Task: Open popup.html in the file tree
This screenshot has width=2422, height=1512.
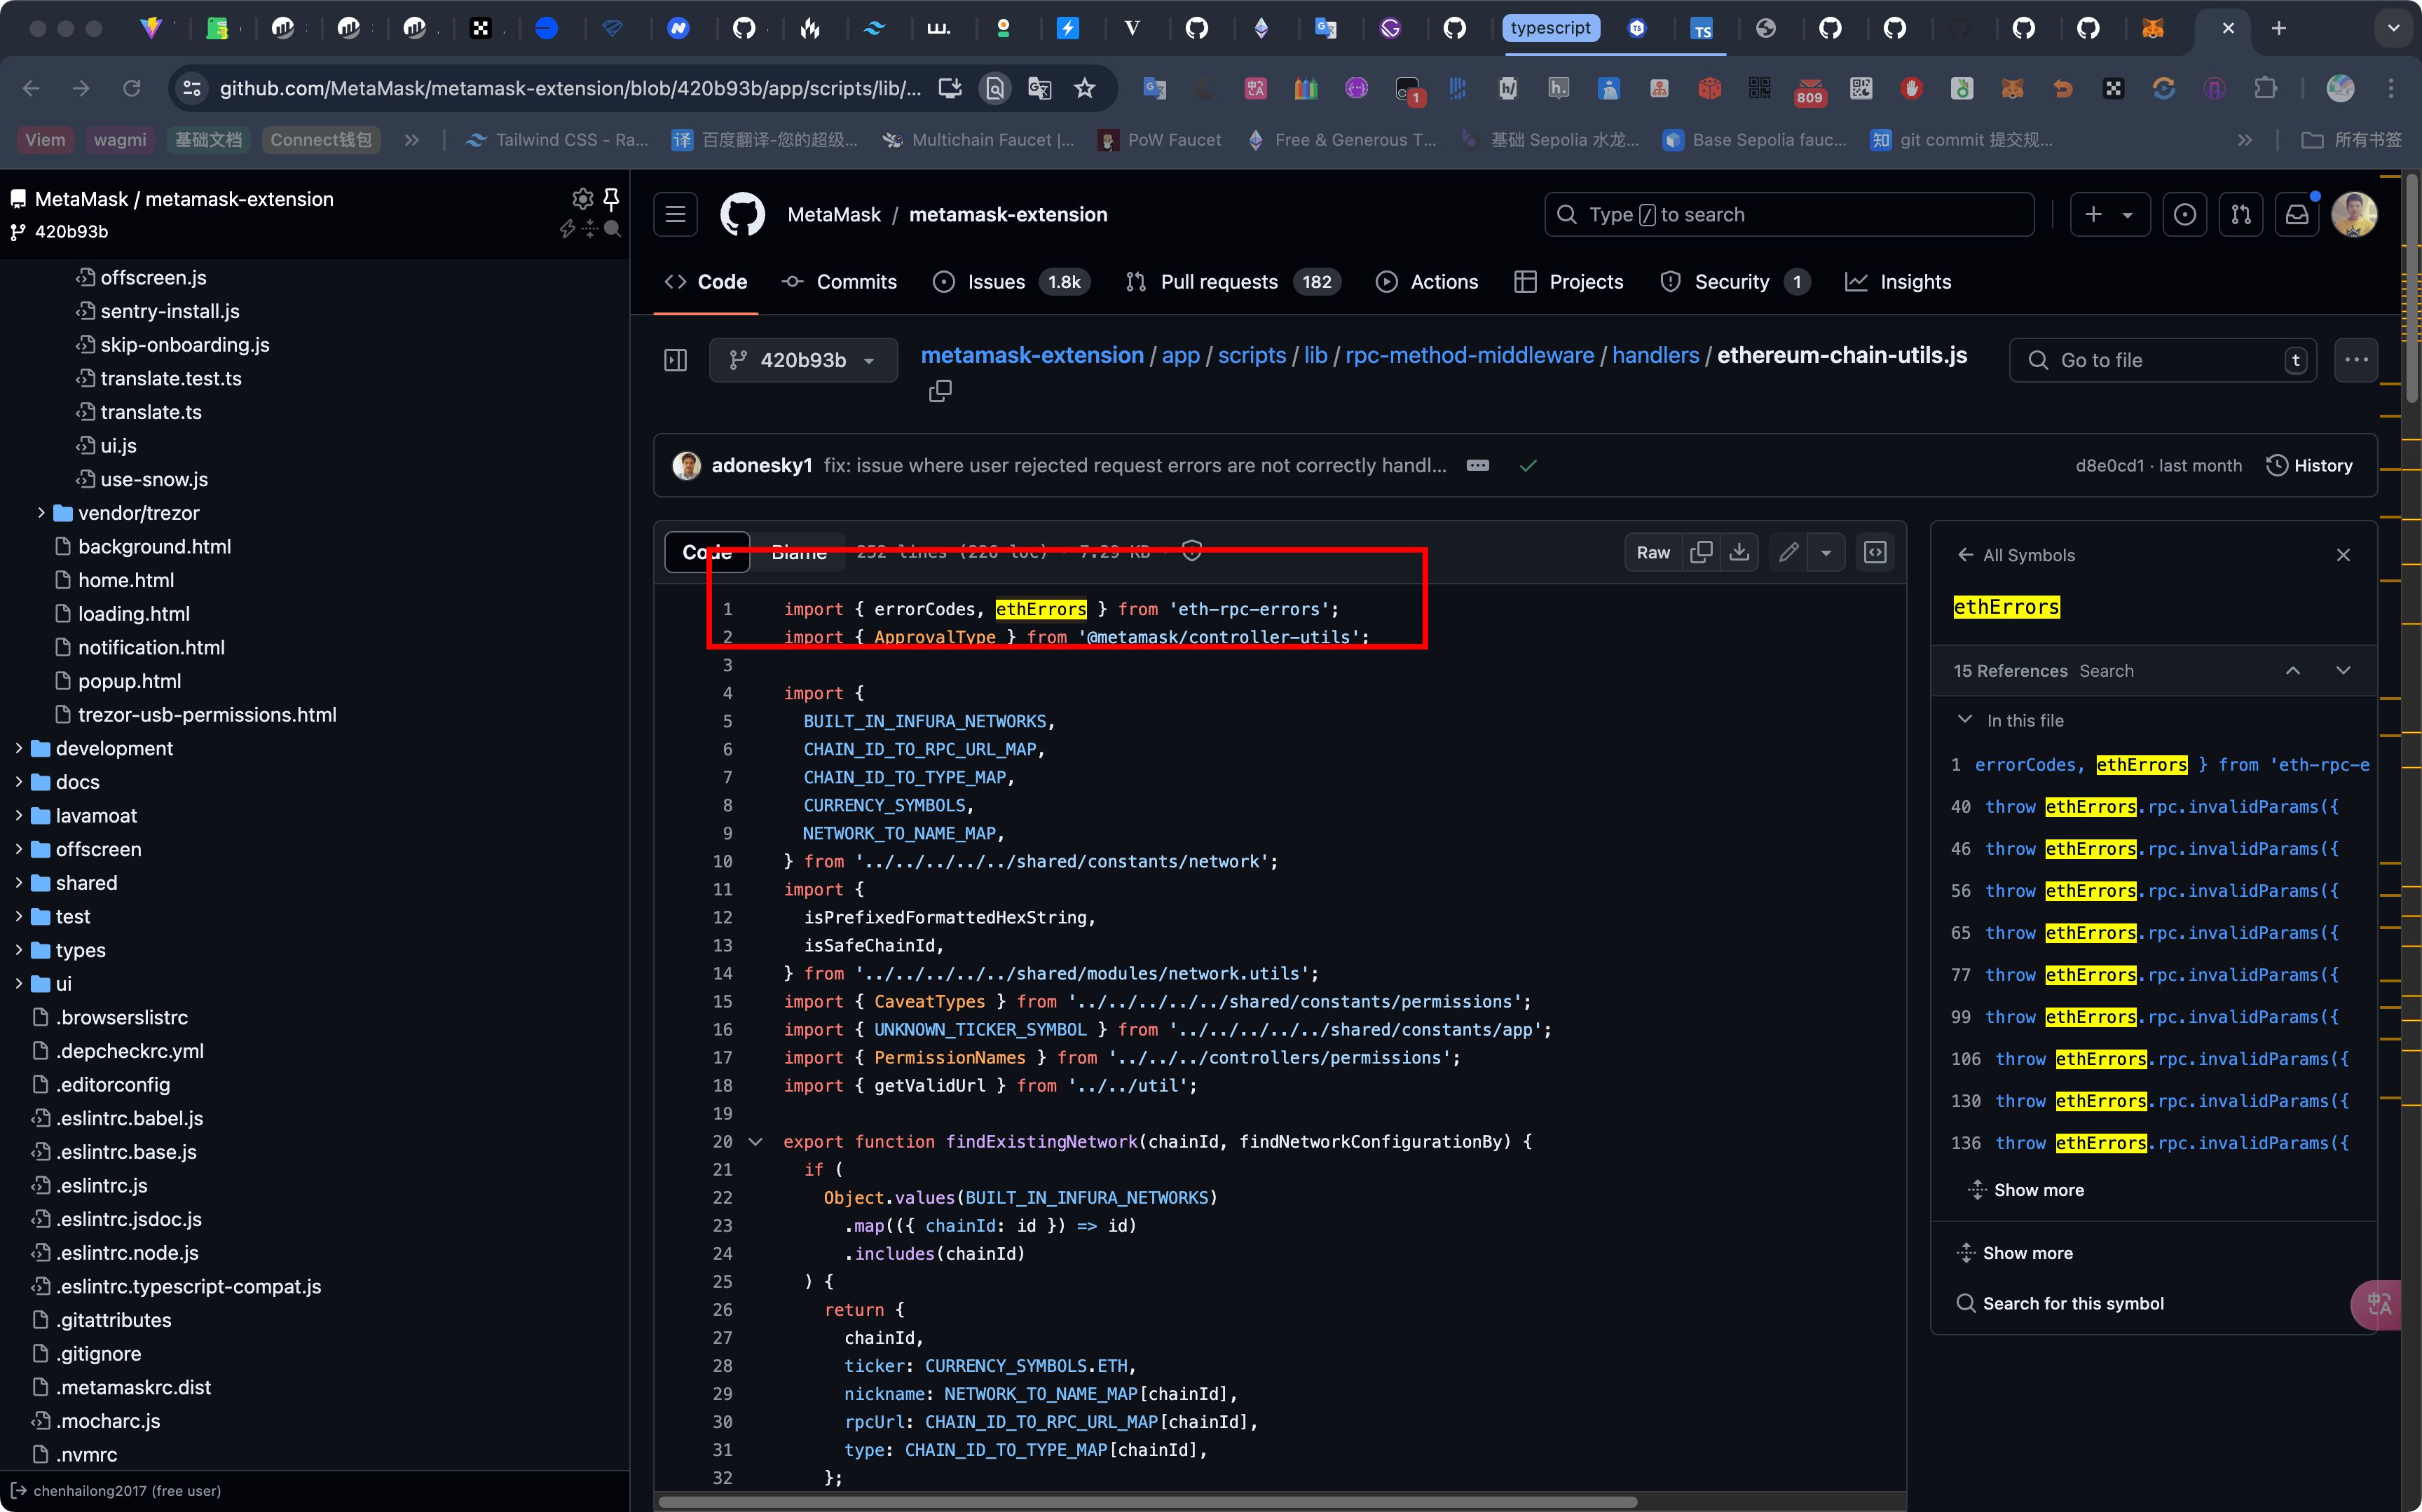Action: (130, 681)
